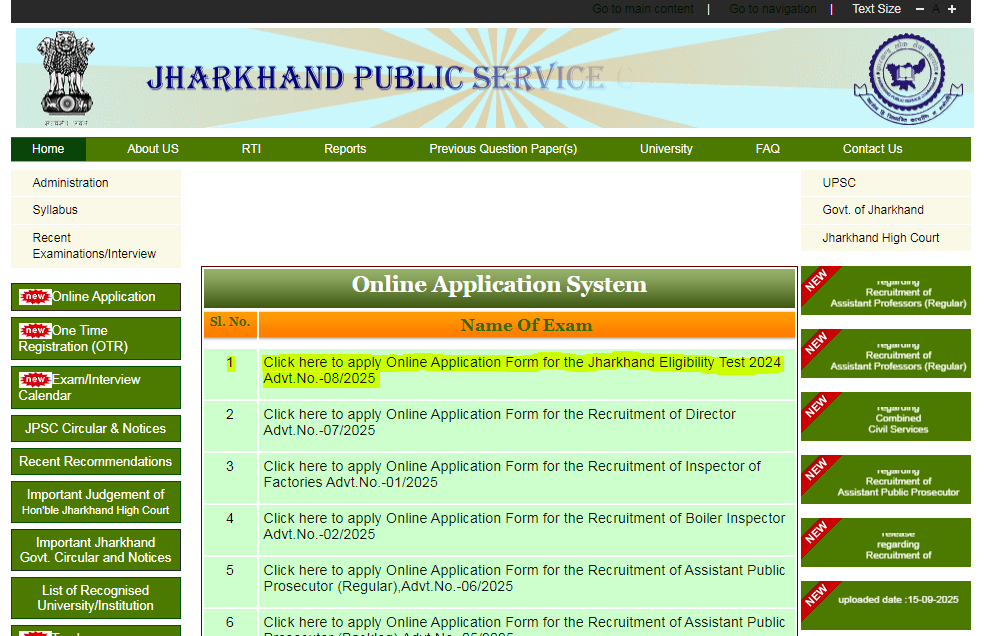Go to navigation link

coord(773,9)
